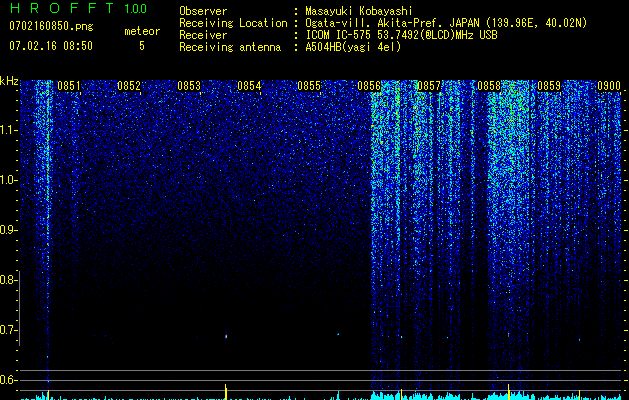This screenshot has width=629, height=400.
Task: Click the 'meteor' label
Action: 142,31
